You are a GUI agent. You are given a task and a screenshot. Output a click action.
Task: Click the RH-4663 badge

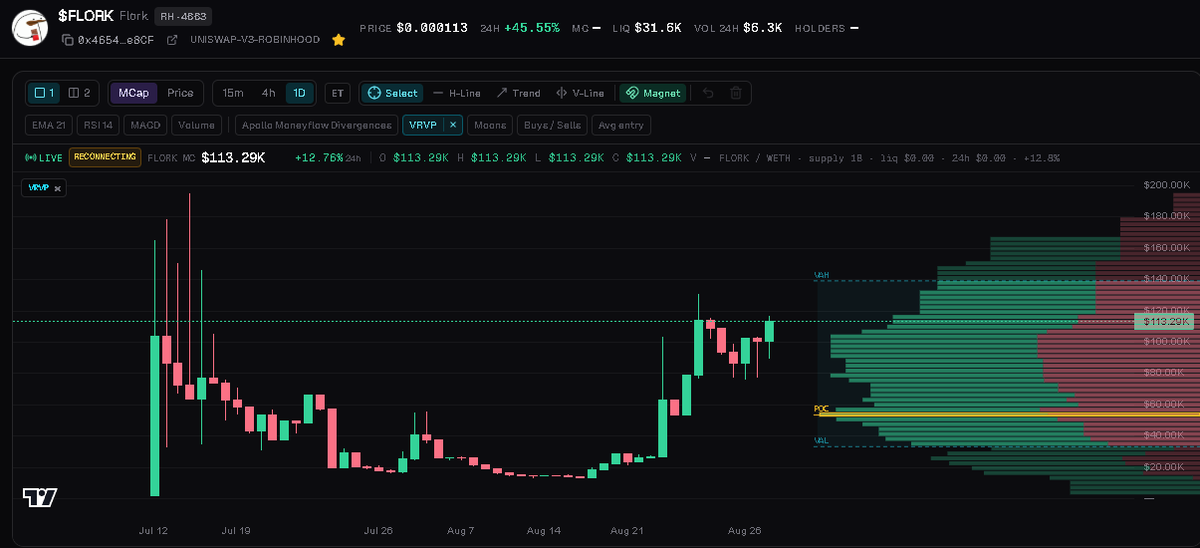click(x=183, y=17)
